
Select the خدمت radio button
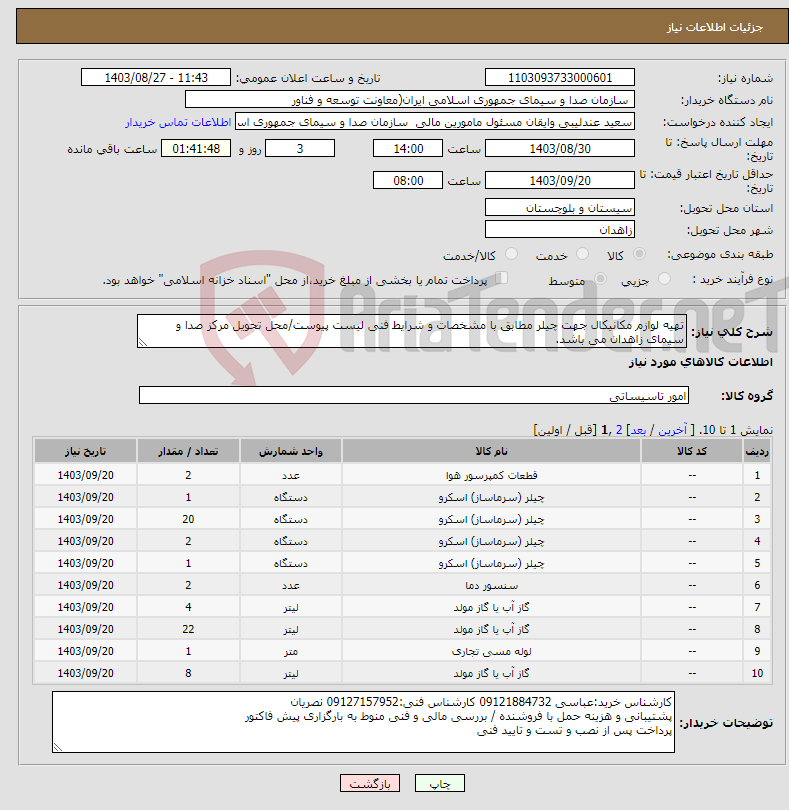coord(582,254)
